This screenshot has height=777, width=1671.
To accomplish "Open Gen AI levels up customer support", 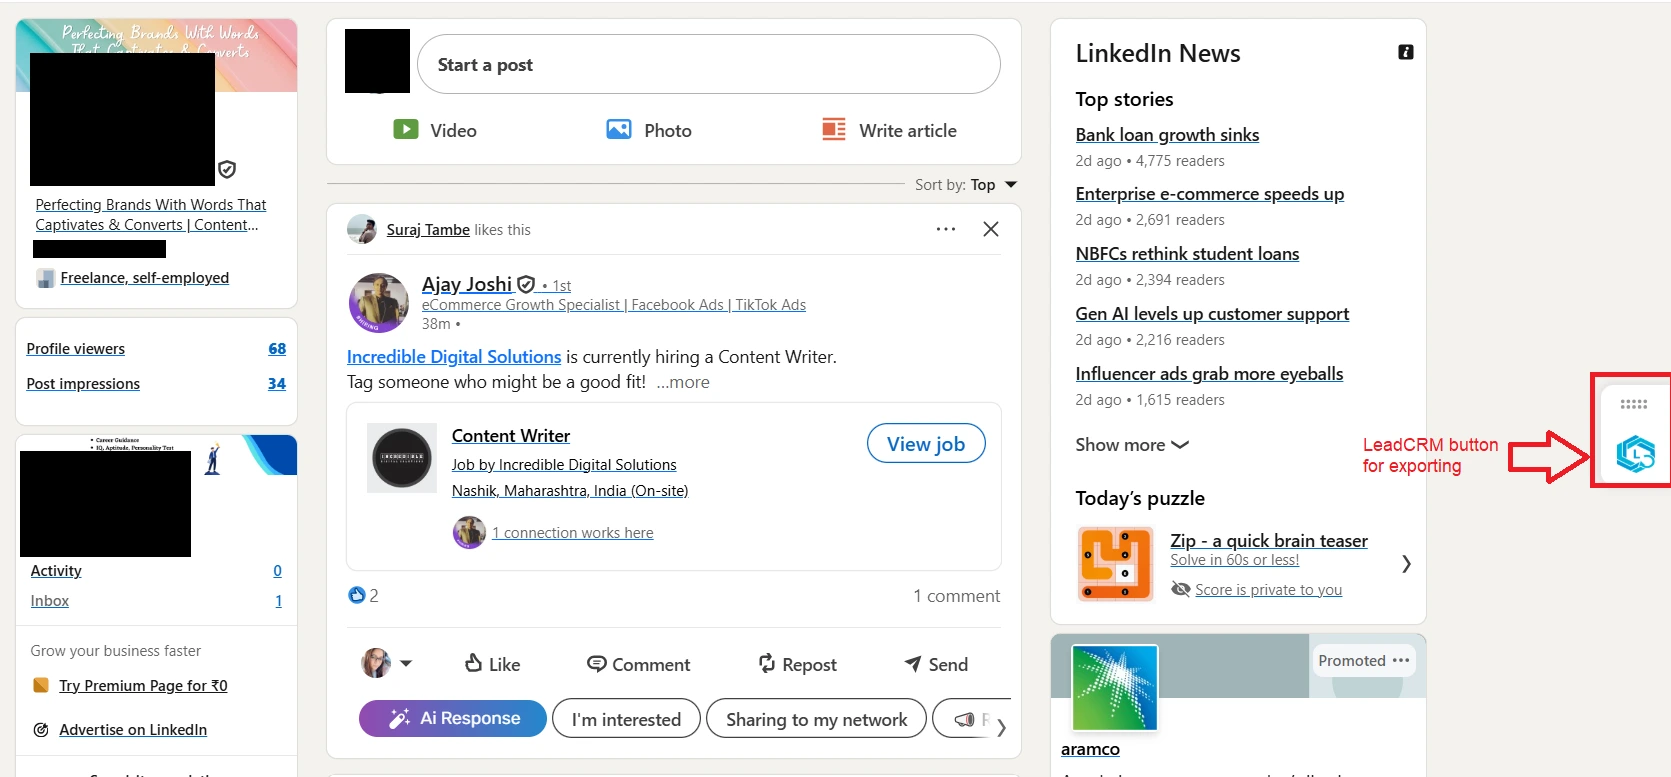I will 1212,314.
